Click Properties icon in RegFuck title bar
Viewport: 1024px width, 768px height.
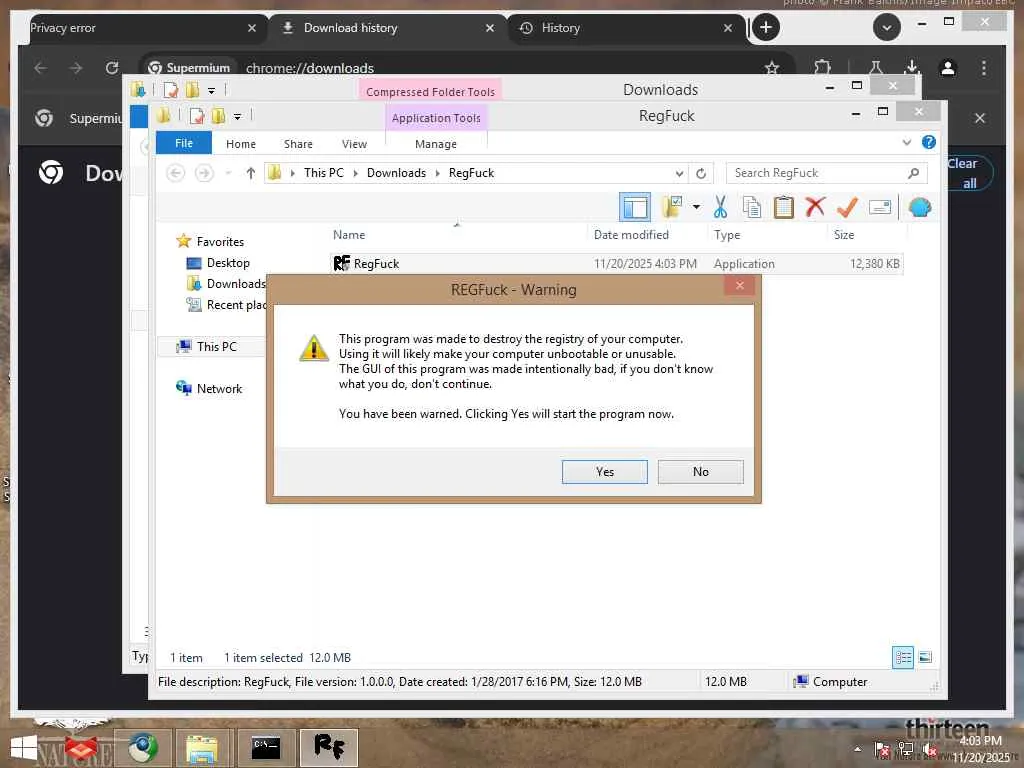pyautogui.click(x=197, y=116)
